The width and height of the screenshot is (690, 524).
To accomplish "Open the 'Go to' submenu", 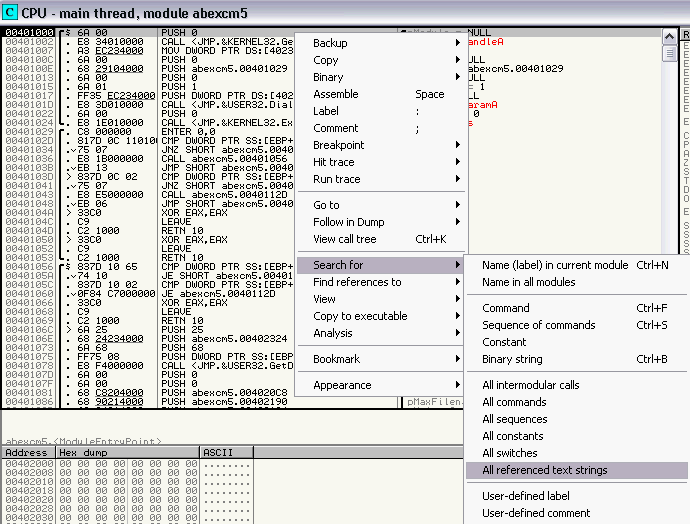I will click(326, 205).
